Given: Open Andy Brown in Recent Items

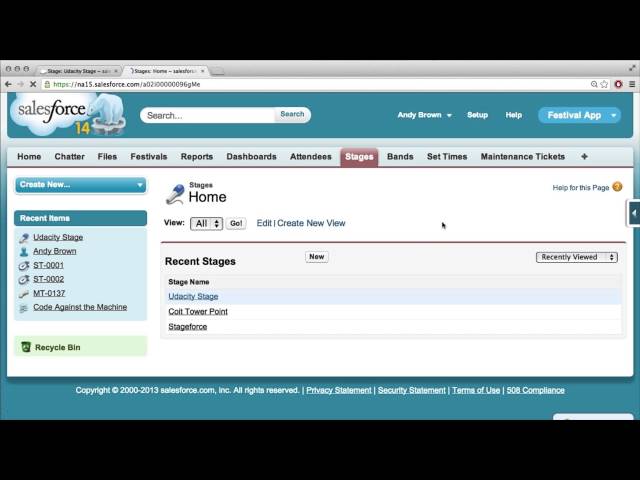Looking at the screenshot, I should [55, 251].
